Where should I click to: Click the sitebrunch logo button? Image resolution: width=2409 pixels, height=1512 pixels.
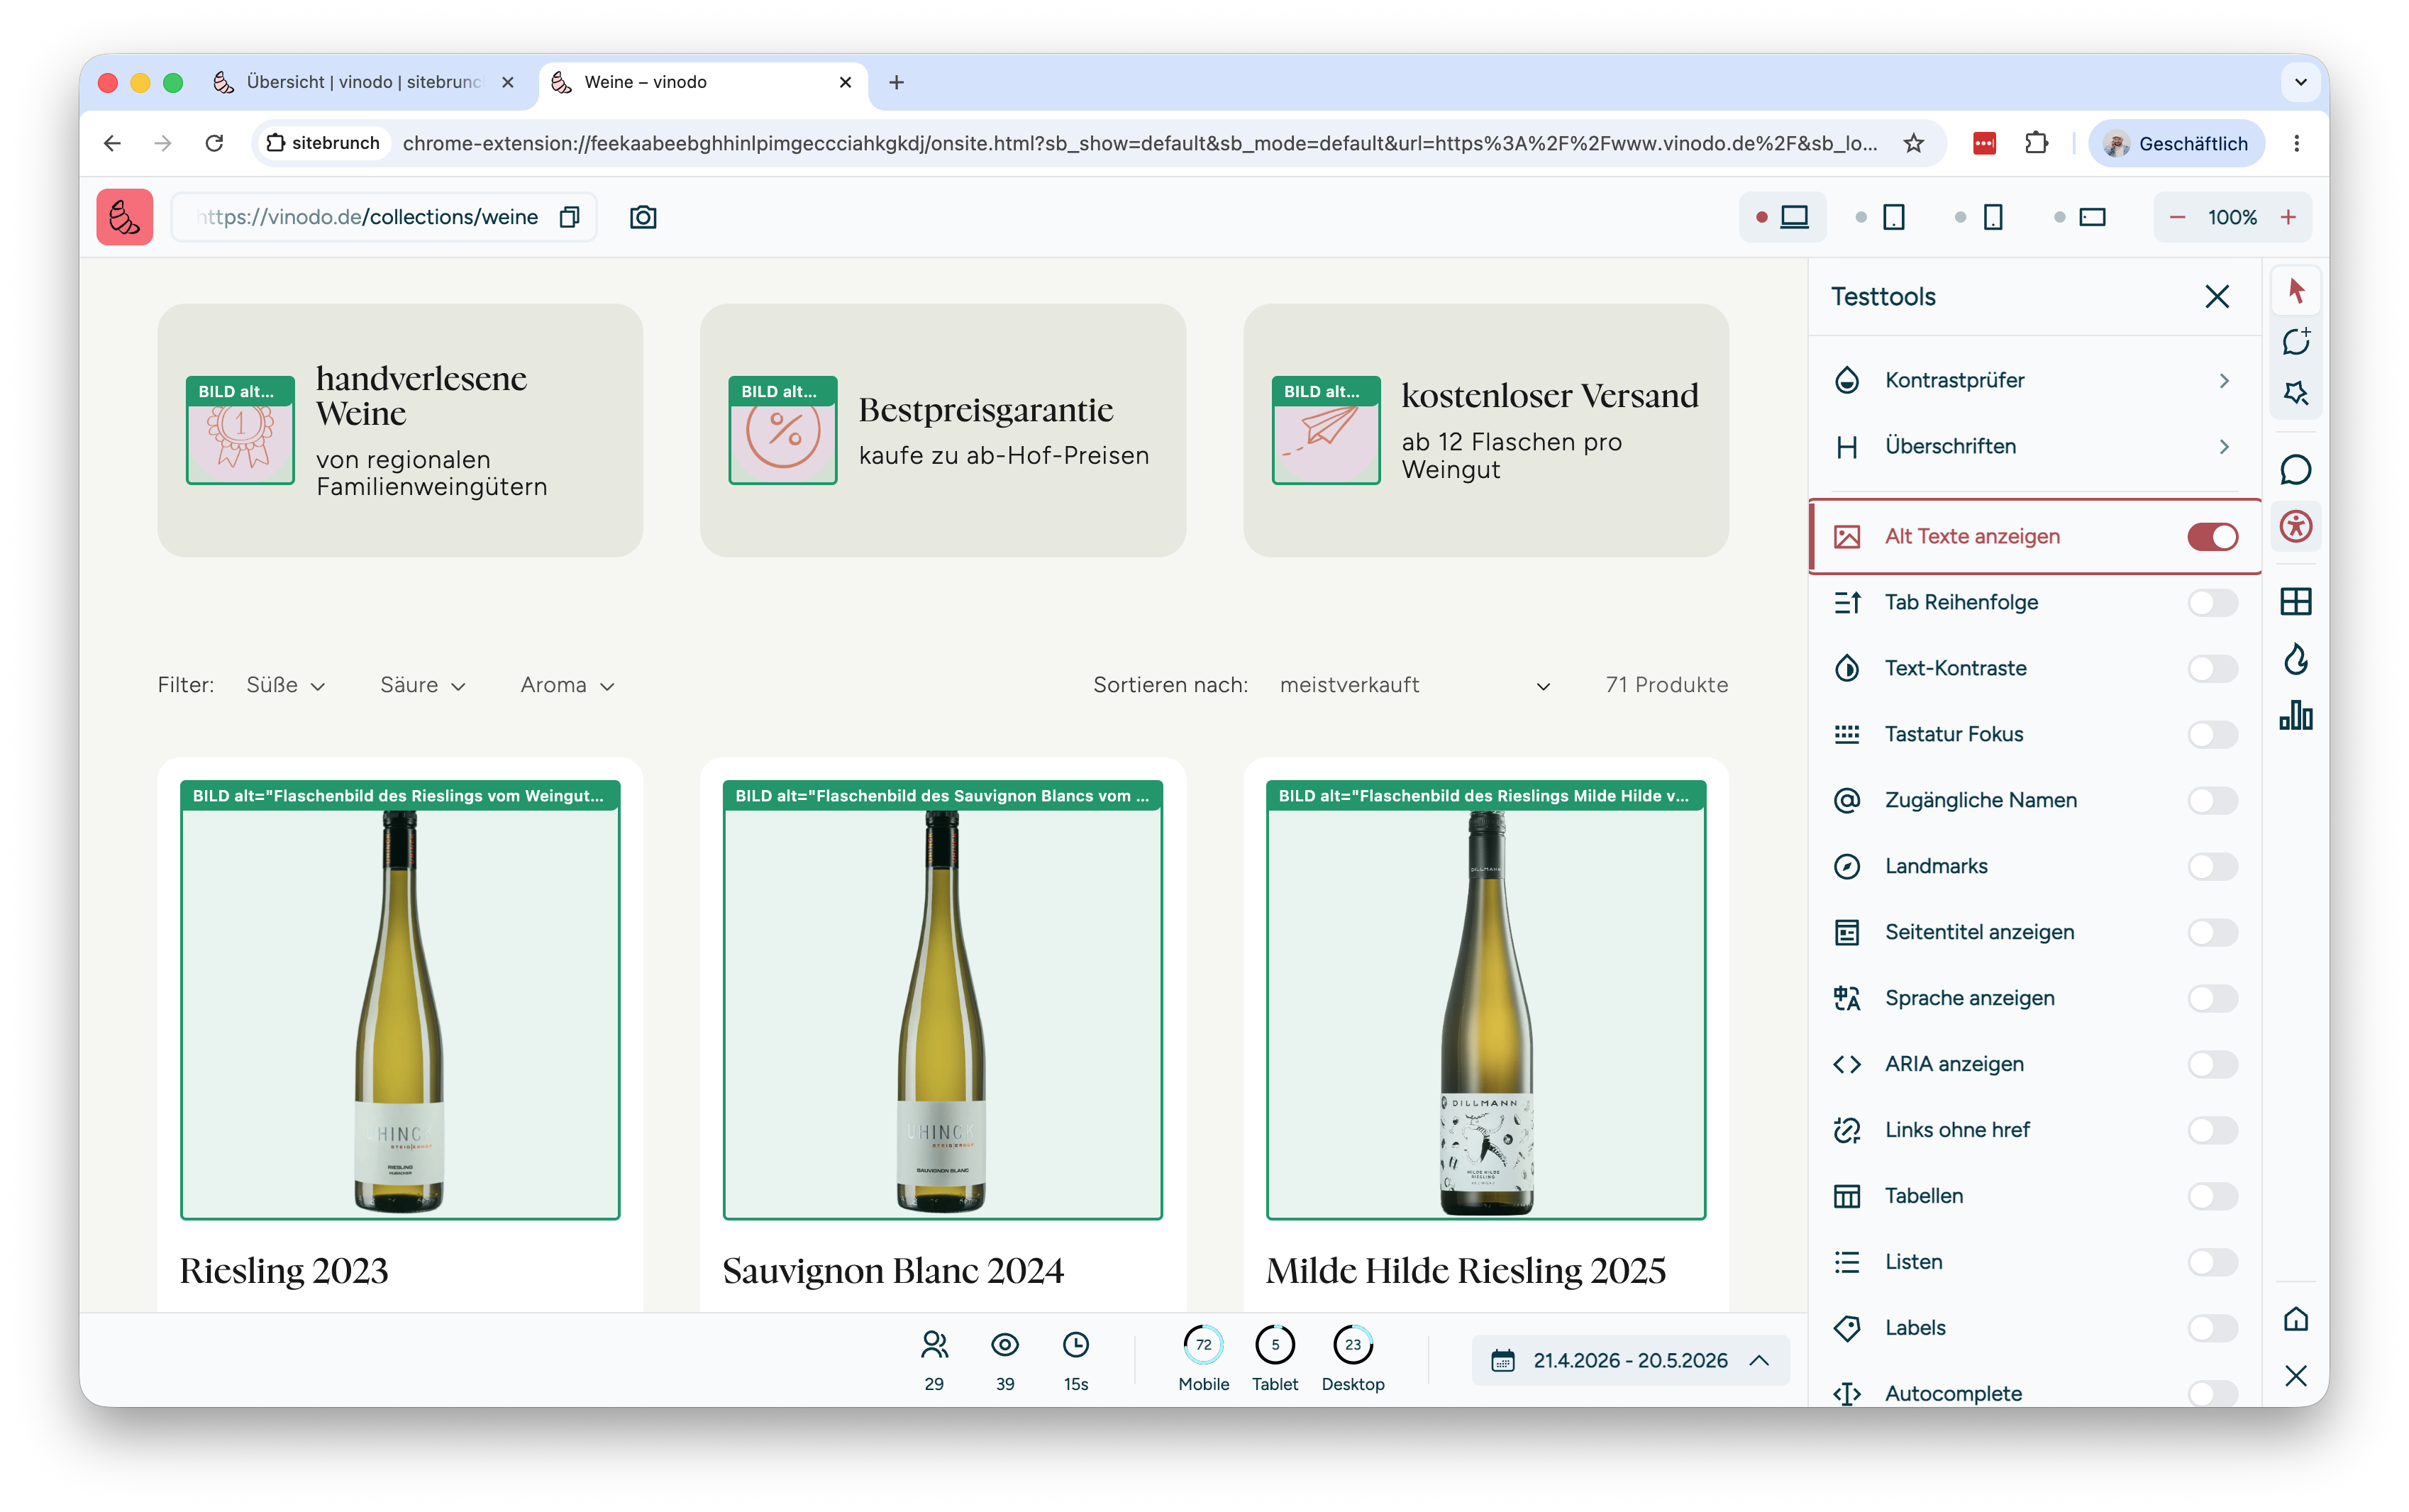tap(124, 217)
